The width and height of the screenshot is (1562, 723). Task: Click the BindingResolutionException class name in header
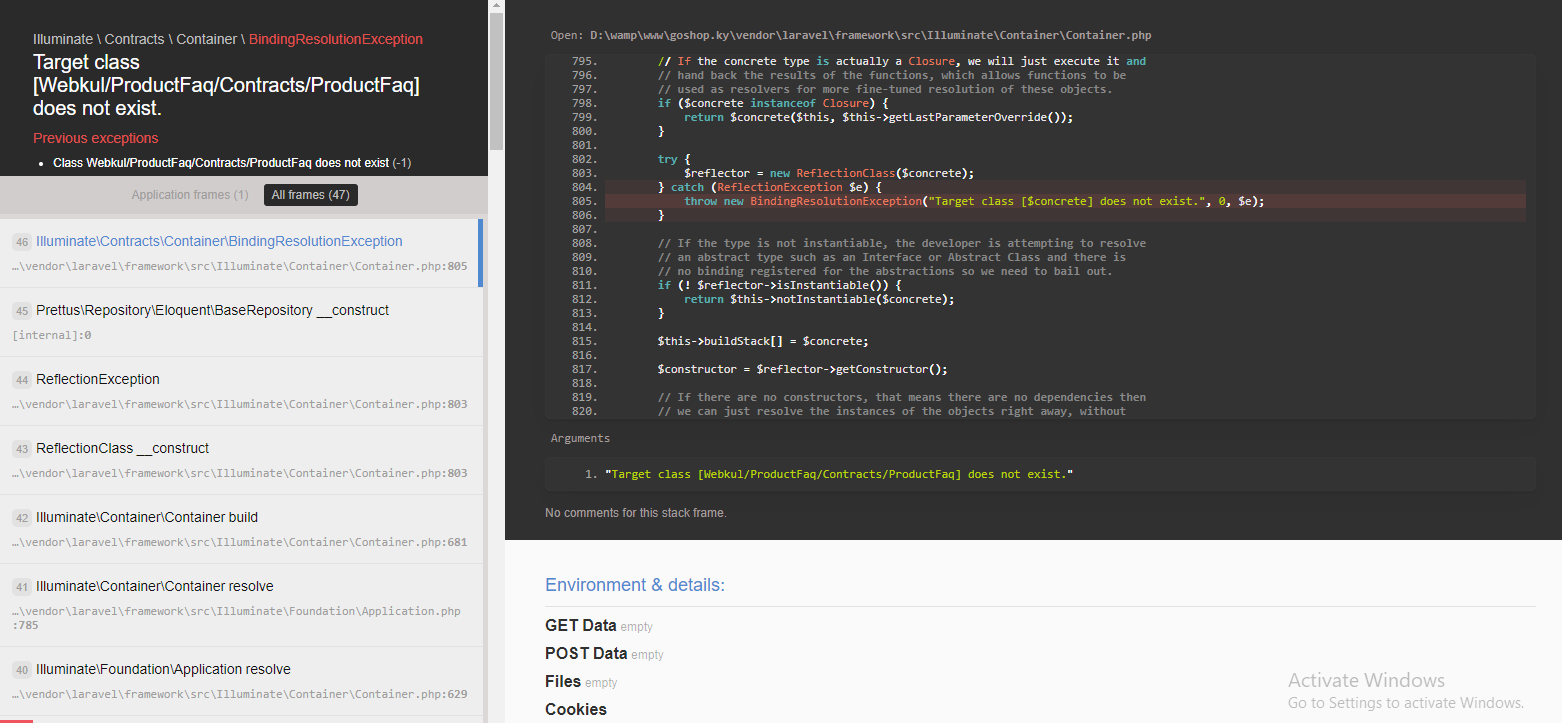tap(336, 39)
